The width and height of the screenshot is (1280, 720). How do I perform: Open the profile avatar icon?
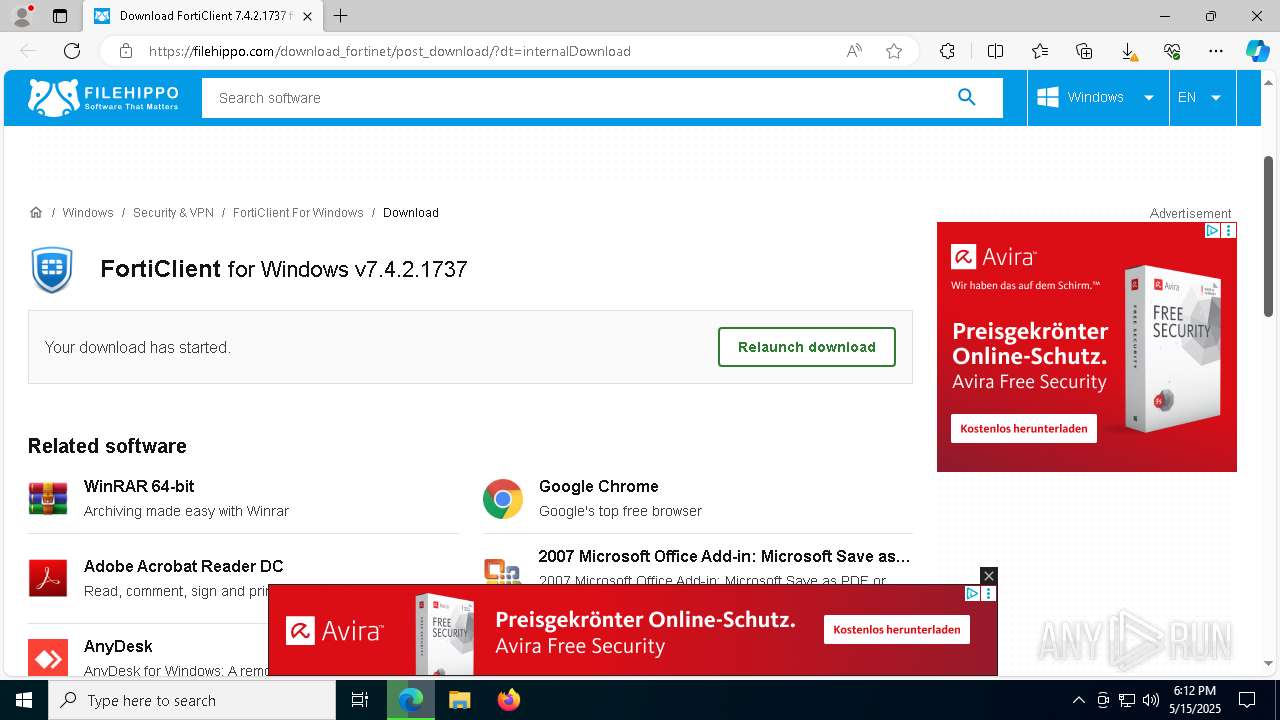pyautogui.click(x=22, y=16)
